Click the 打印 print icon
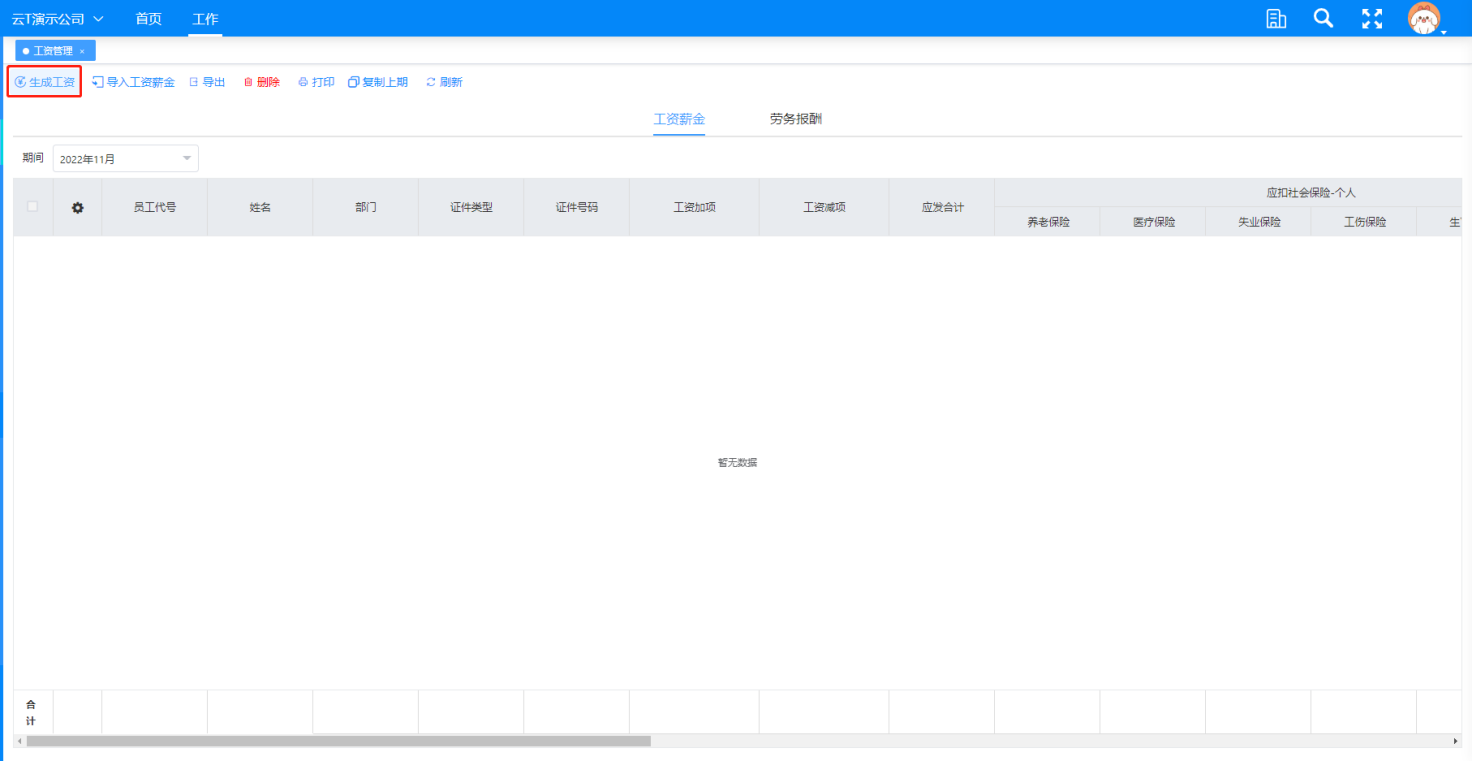 coord(303,82)
